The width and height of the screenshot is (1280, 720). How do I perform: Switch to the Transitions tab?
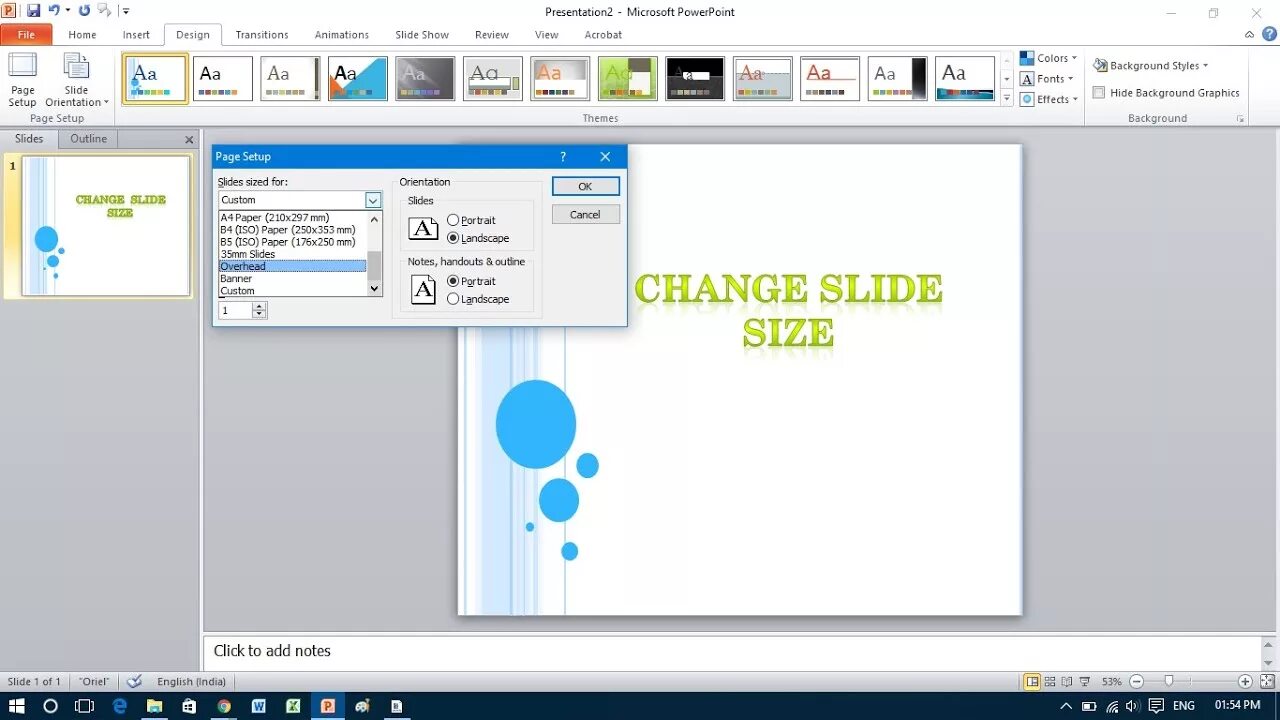tap(262, 35)
